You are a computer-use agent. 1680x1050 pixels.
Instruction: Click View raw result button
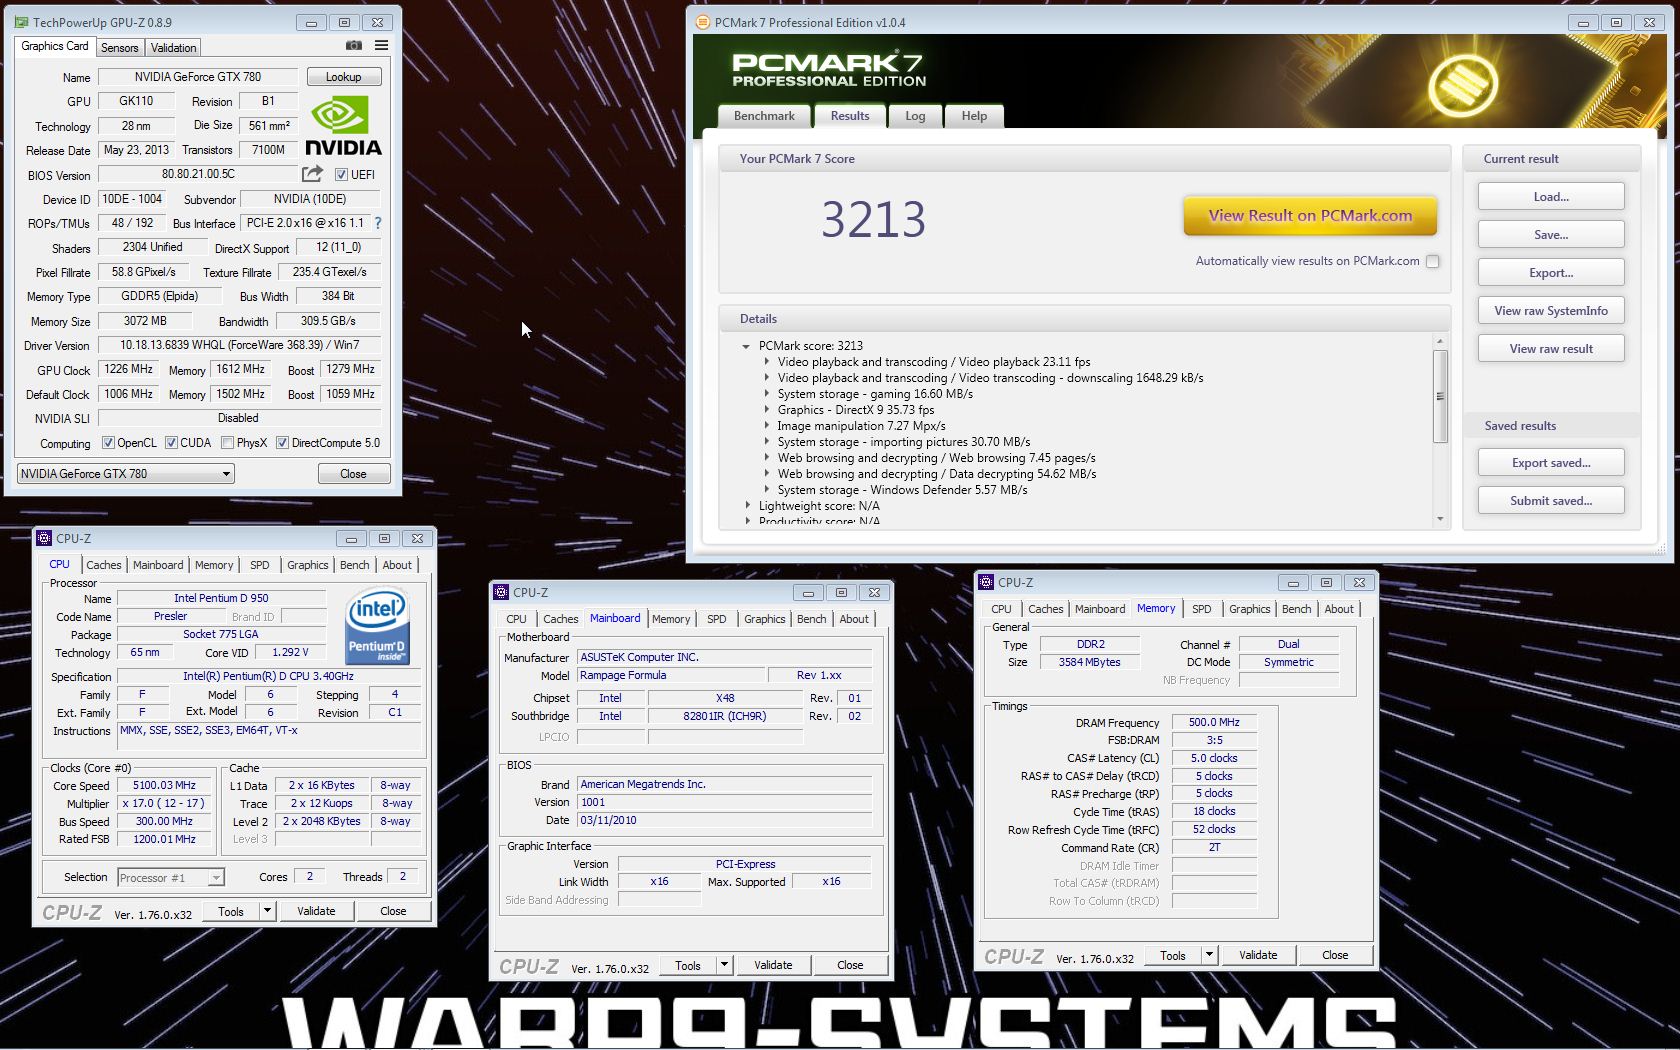click(1551, 349)
